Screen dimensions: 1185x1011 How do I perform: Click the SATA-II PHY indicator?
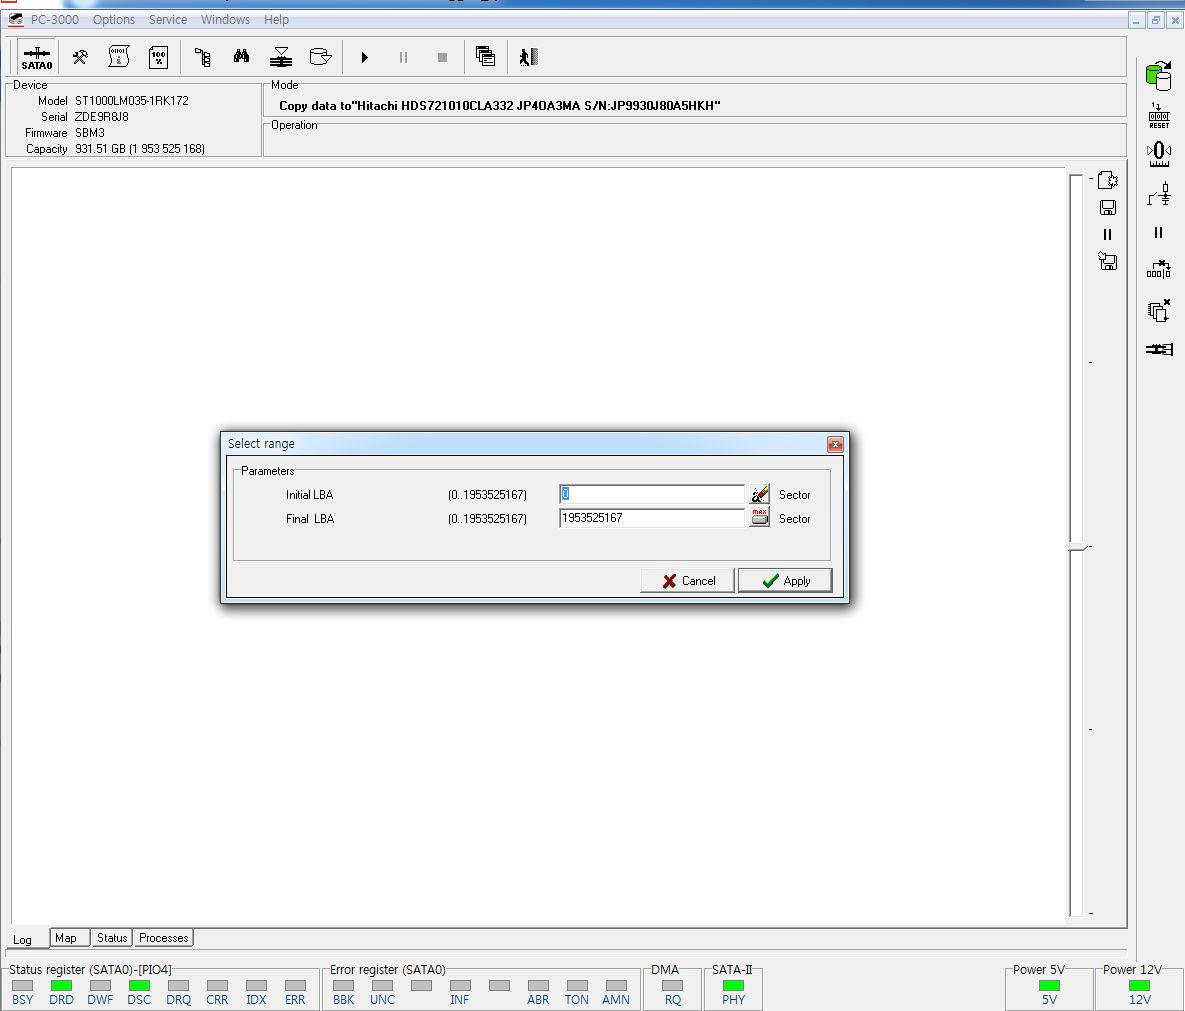click(x=733, y=985)
